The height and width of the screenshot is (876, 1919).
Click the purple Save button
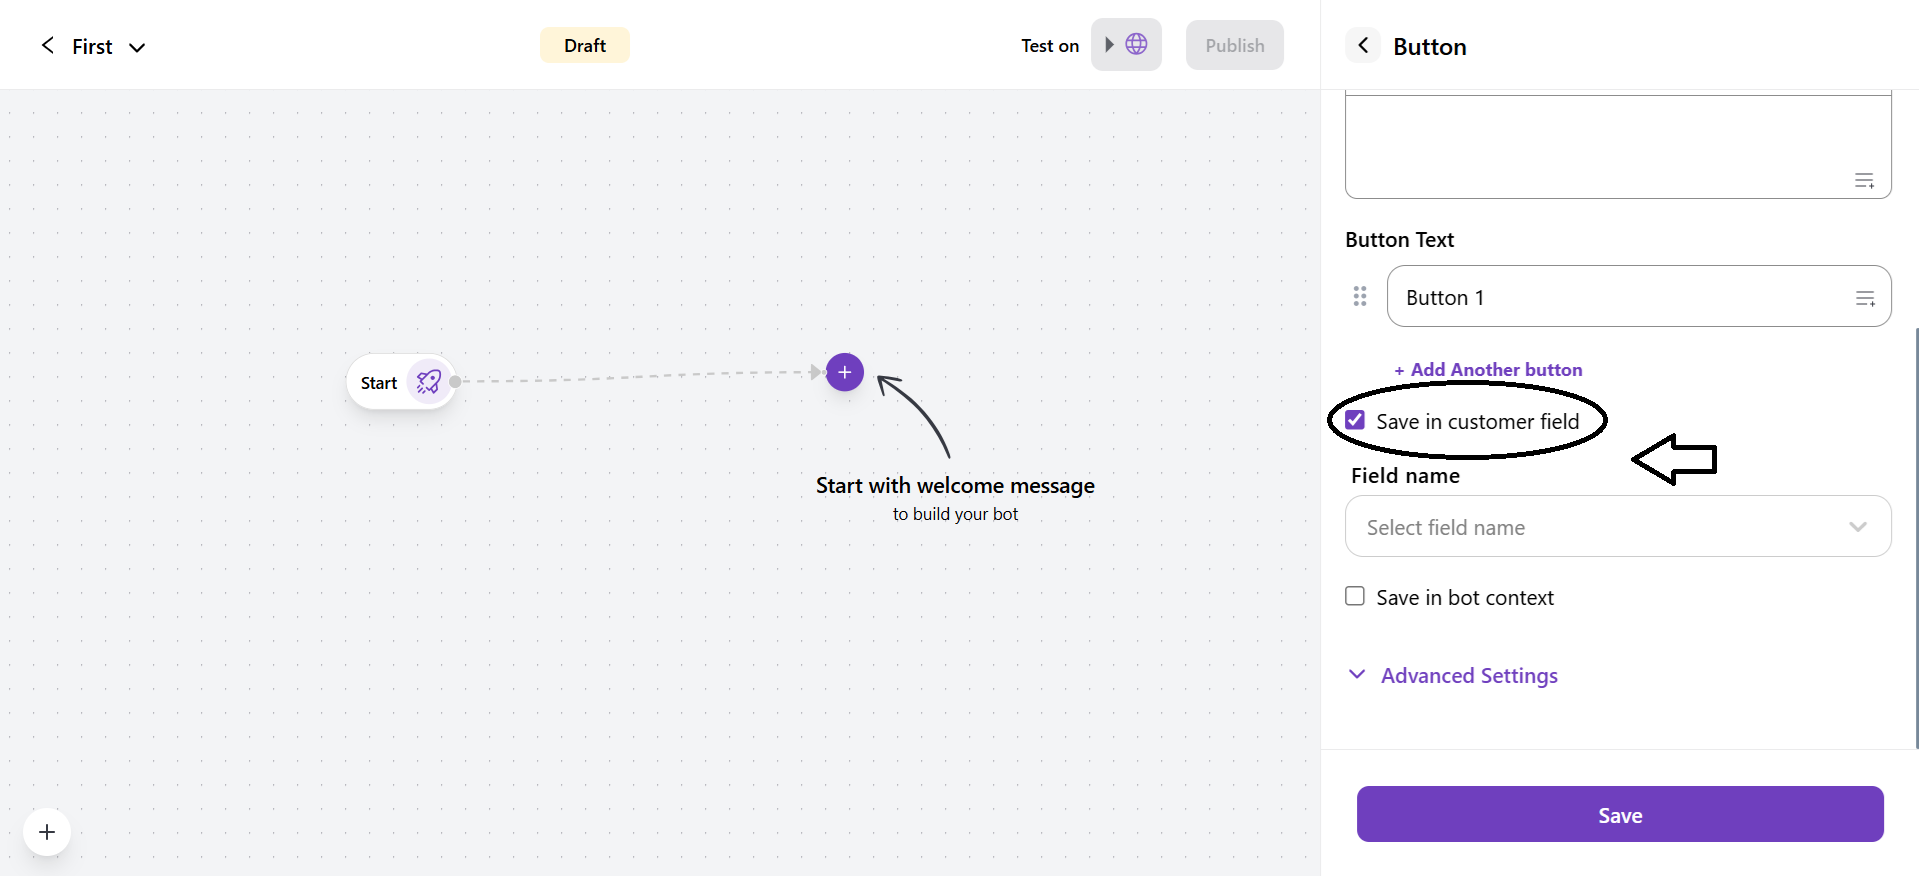(x=1620, y=815)
